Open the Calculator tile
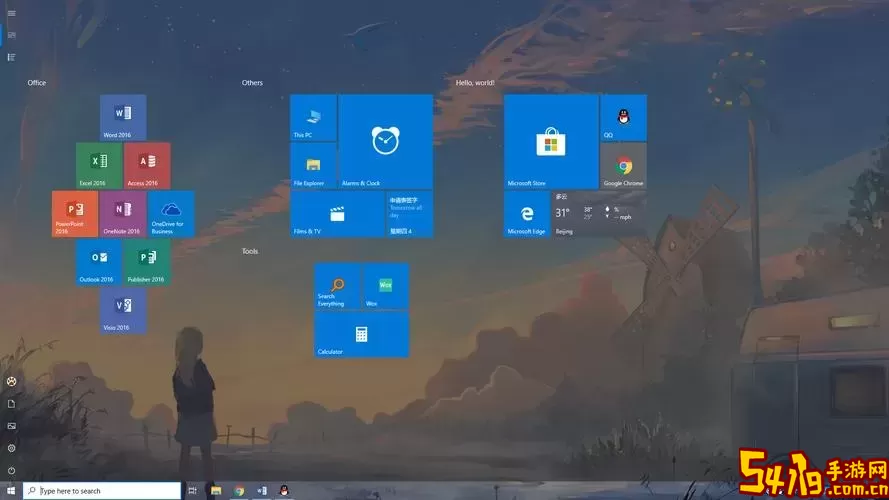The width and height of the screenshot is (889, 500). click(362, 334)
